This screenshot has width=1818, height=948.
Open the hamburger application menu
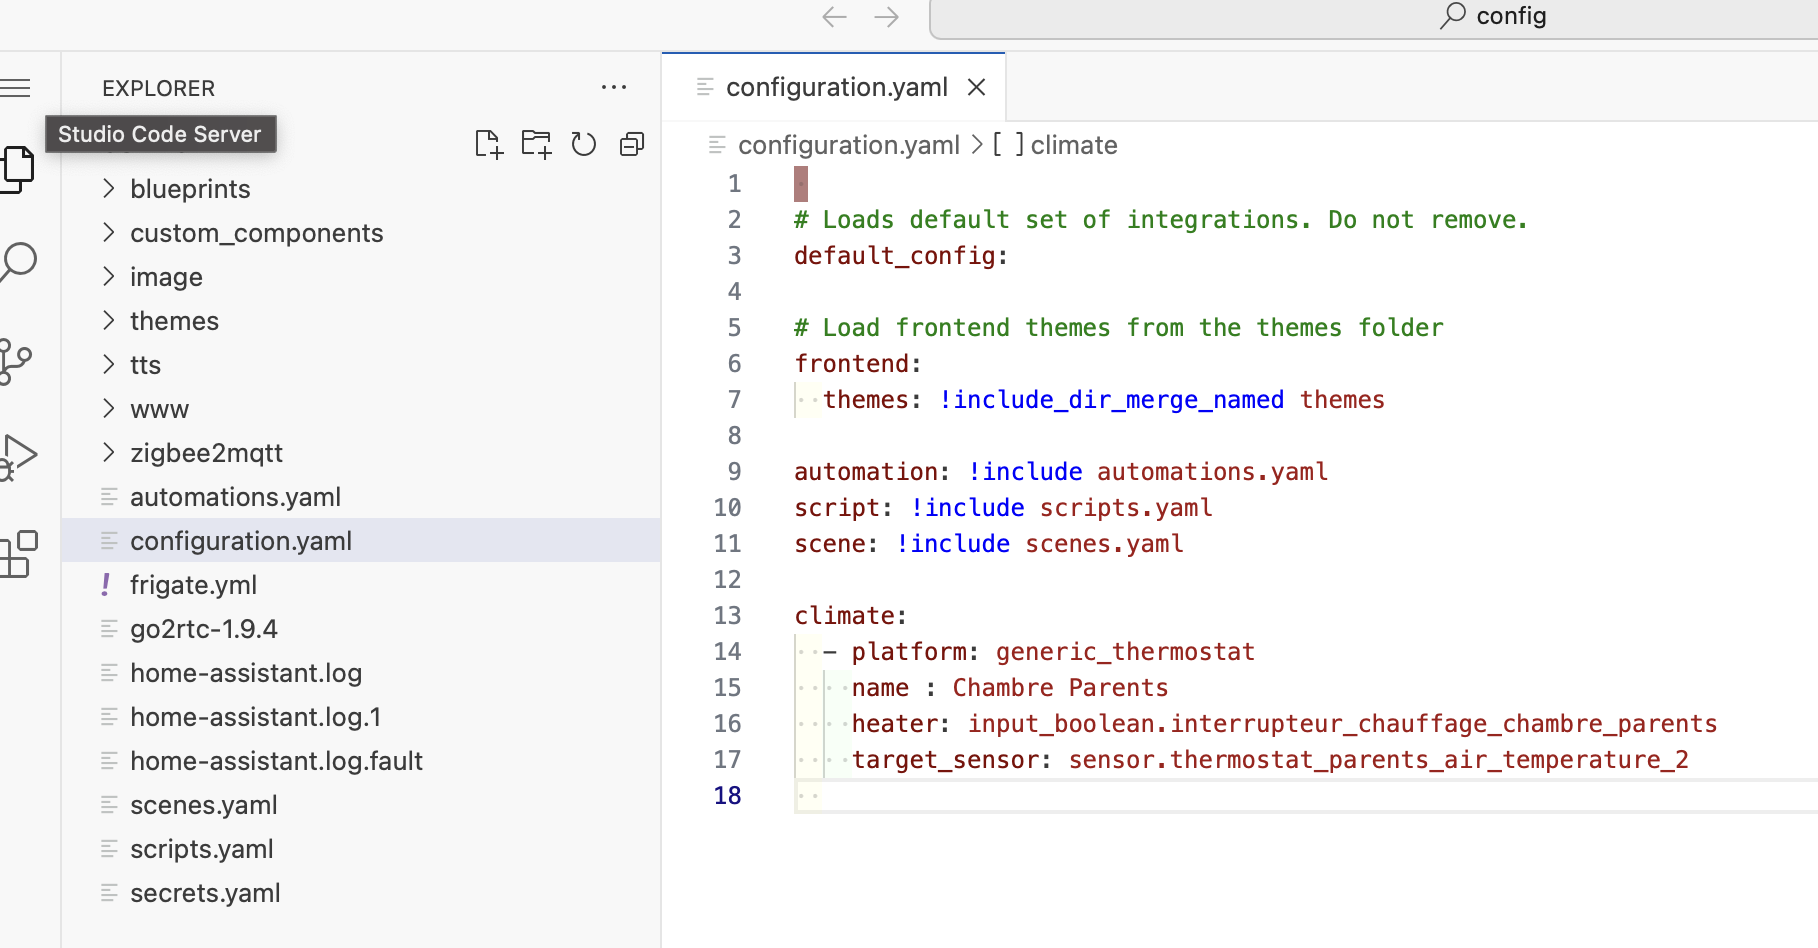[14, 88]
